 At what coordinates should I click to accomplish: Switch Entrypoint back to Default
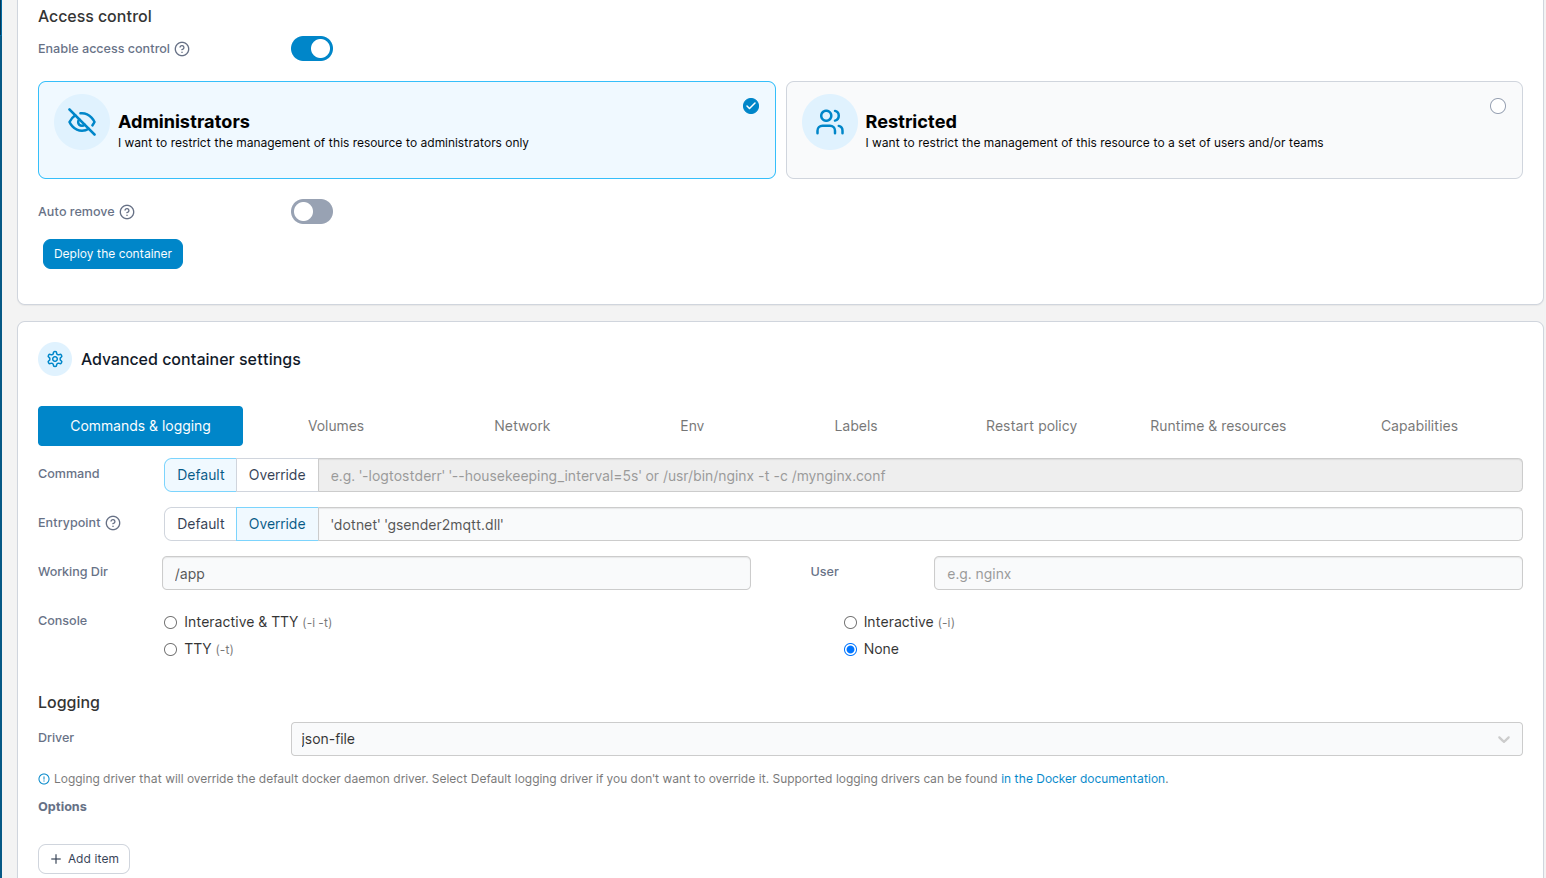tap(201, 524)
